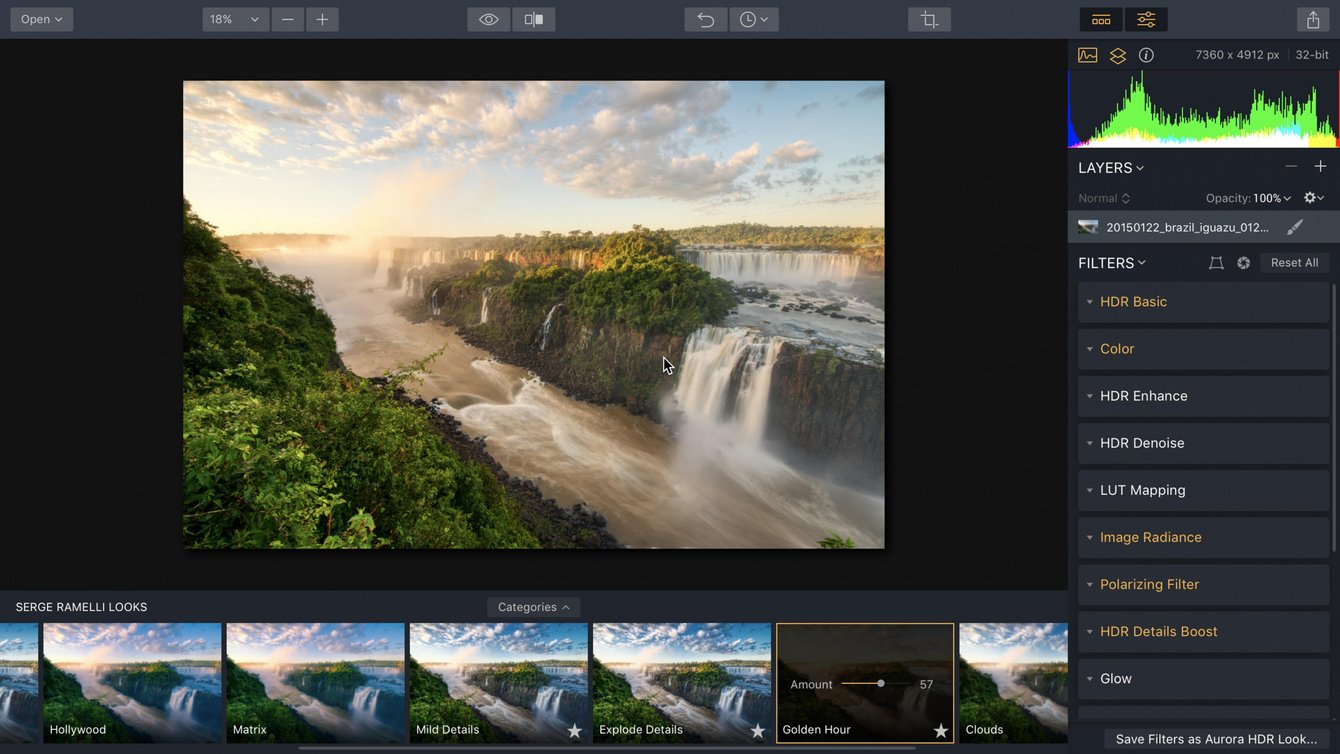Toggle the filters side panel button
Viewport: 1340px width, 754px height.
click(1146, 19)
